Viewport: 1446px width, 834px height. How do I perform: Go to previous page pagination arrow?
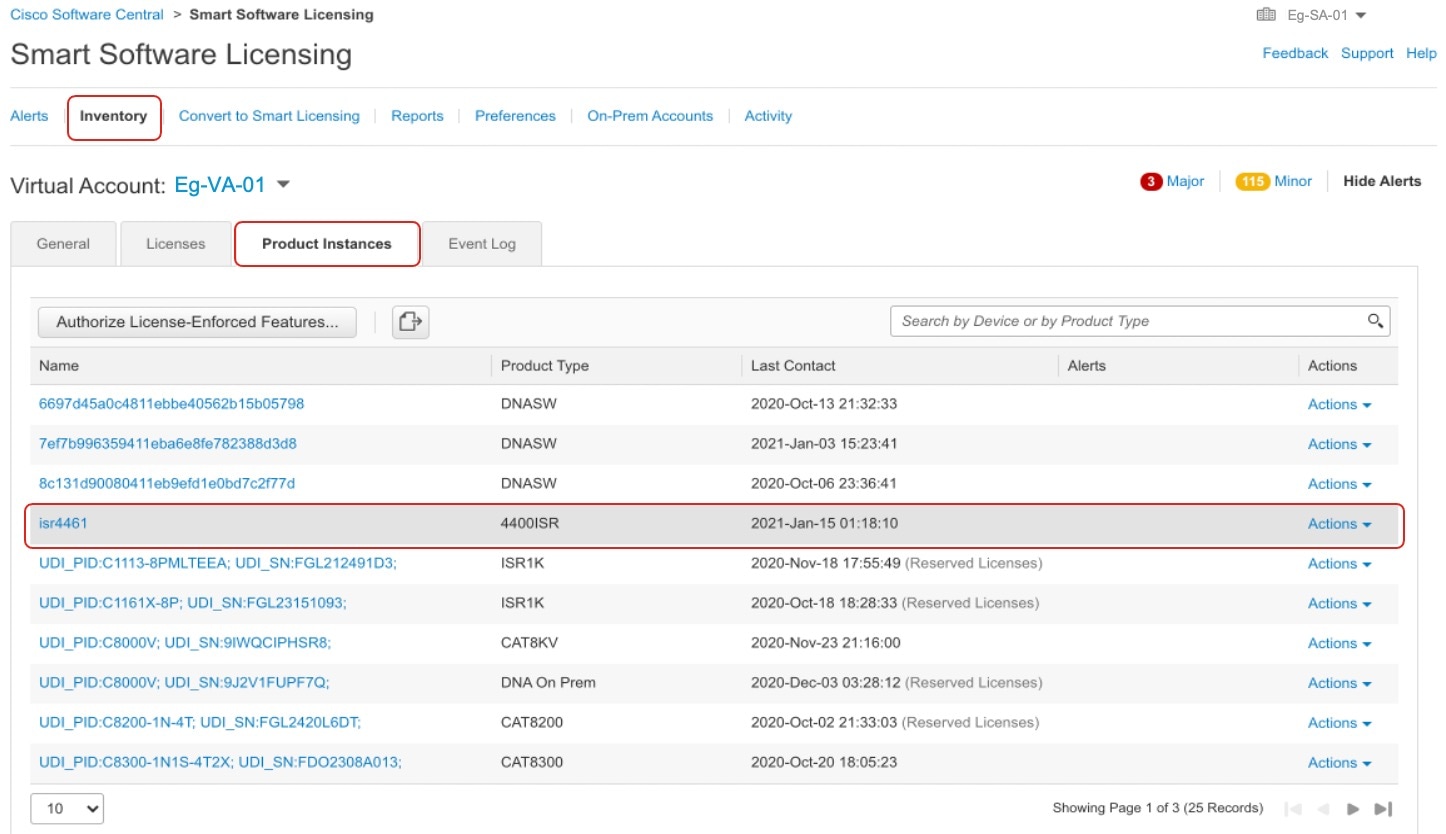point(1323,808)
